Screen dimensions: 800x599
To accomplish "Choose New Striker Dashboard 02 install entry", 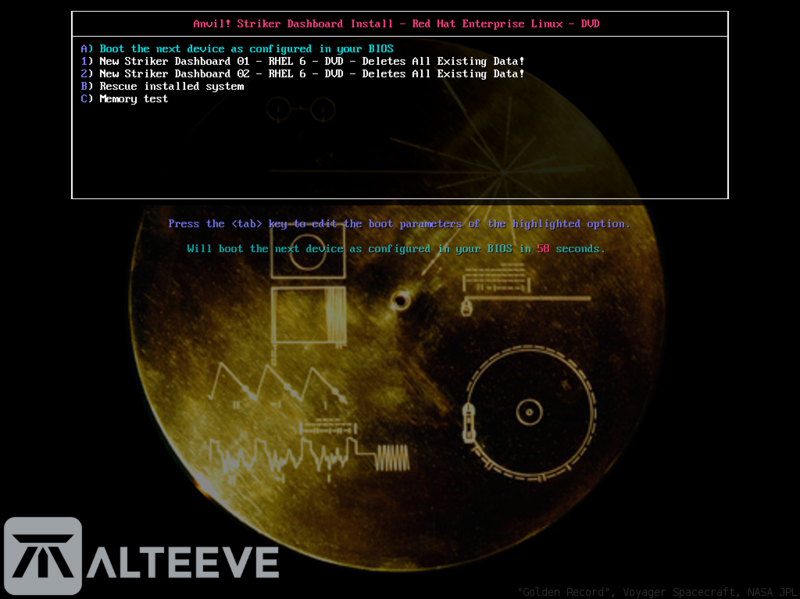I will click(x=302, y=74).
